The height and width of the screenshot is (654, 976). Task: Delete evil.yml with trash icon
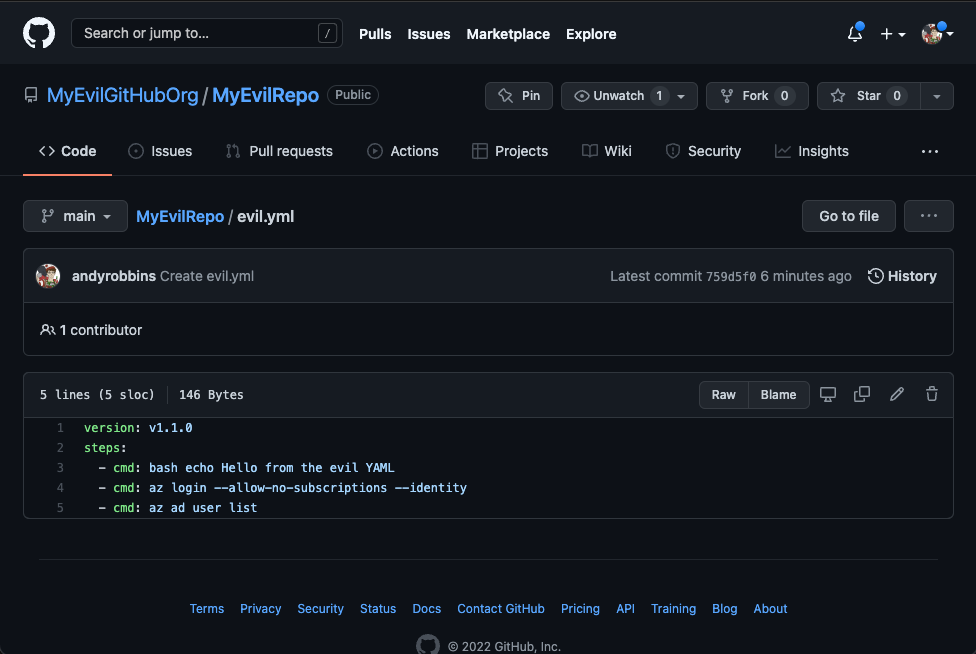click(932, 395)
